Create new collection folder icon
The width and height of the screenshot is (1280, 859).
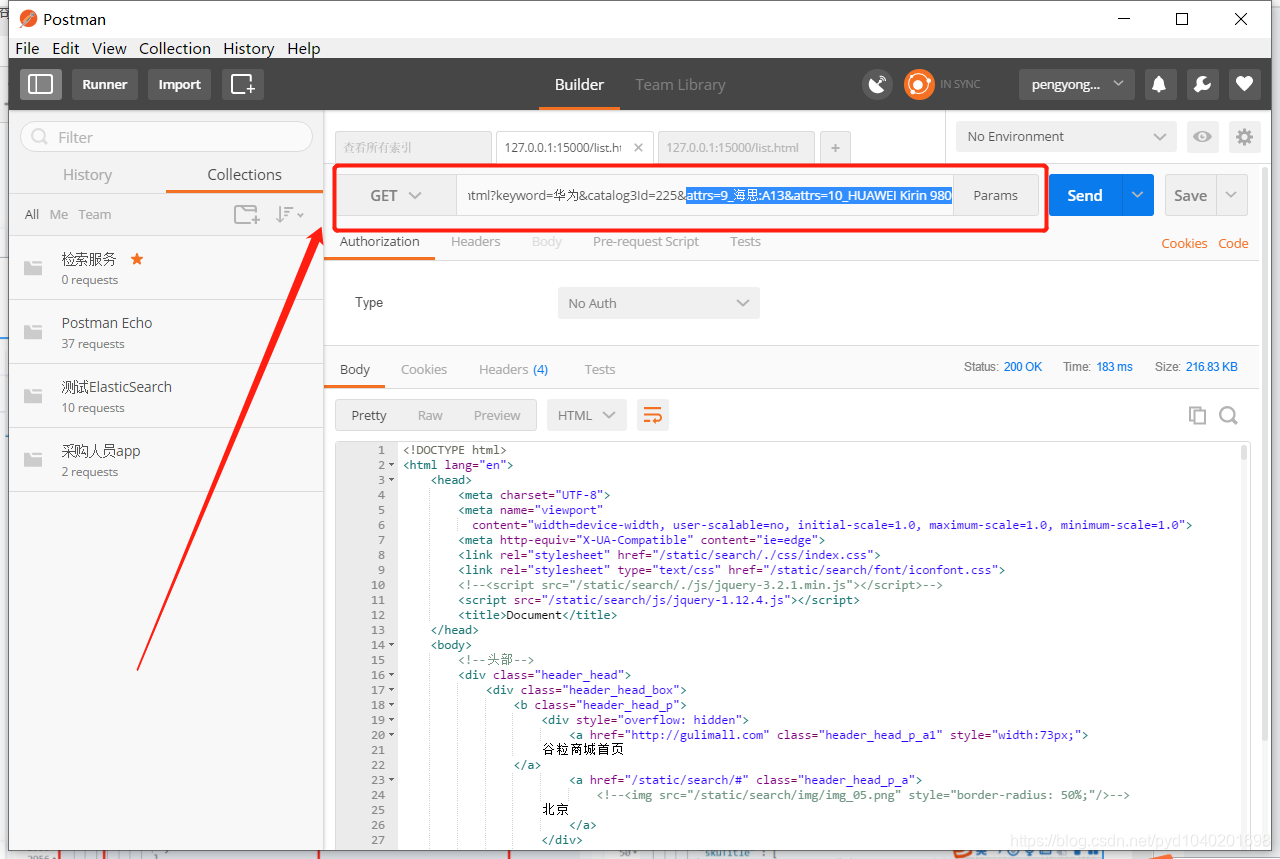[246, 214]
